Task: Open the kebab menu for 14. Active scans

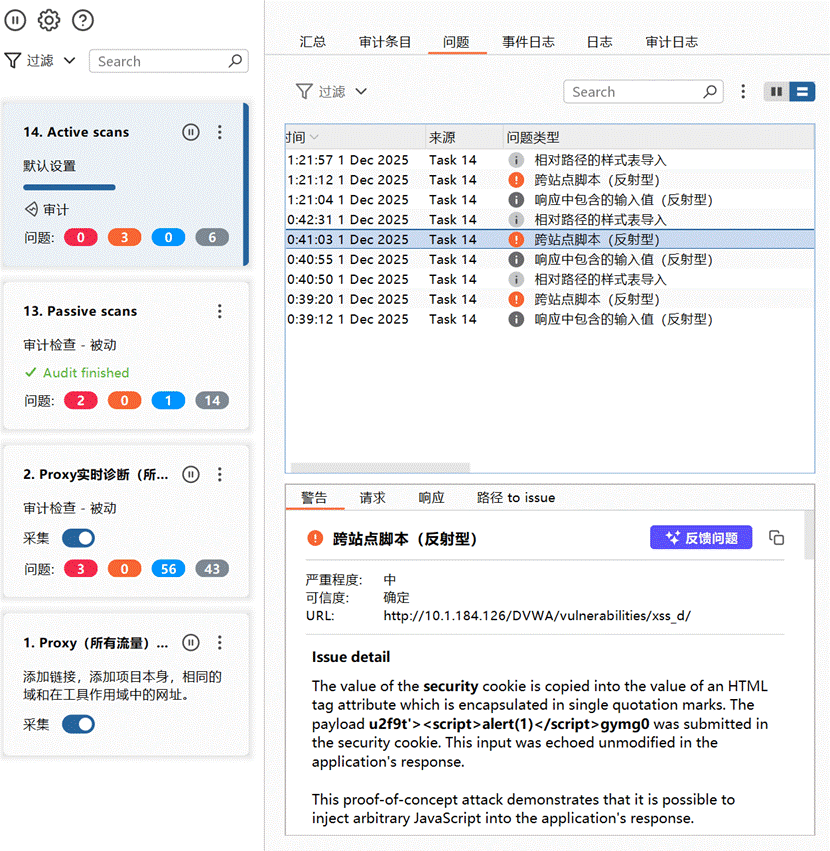Action: [220, 132]
